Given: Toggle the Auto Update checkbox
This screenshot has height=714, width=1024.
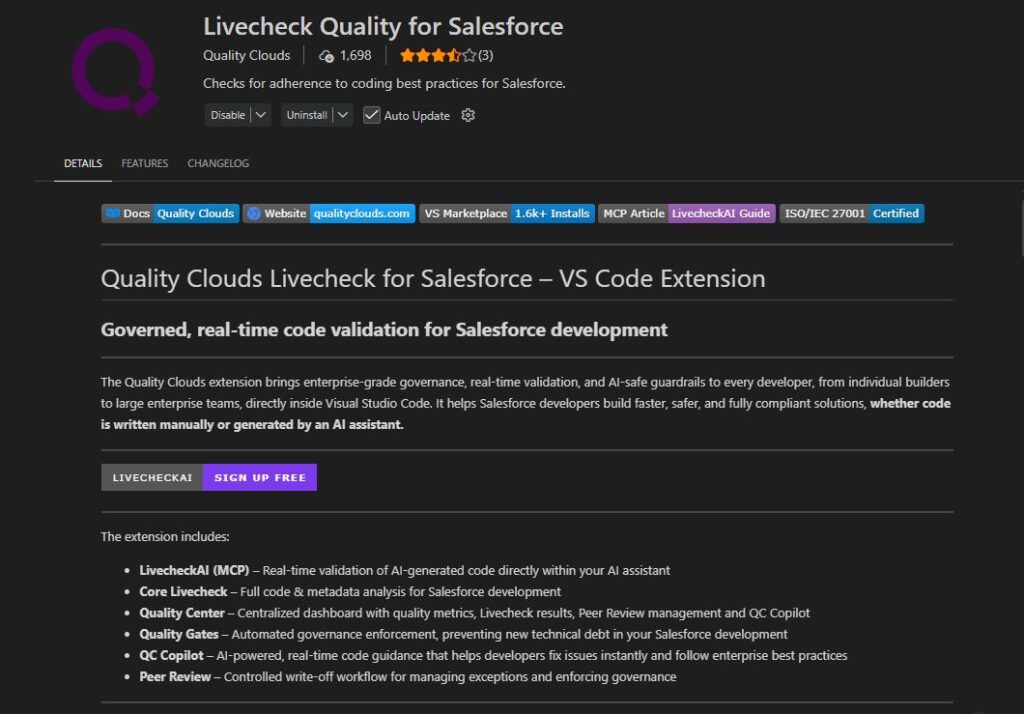Looking at the screenshot, I should pyautogui.click(x=372, y=115).
